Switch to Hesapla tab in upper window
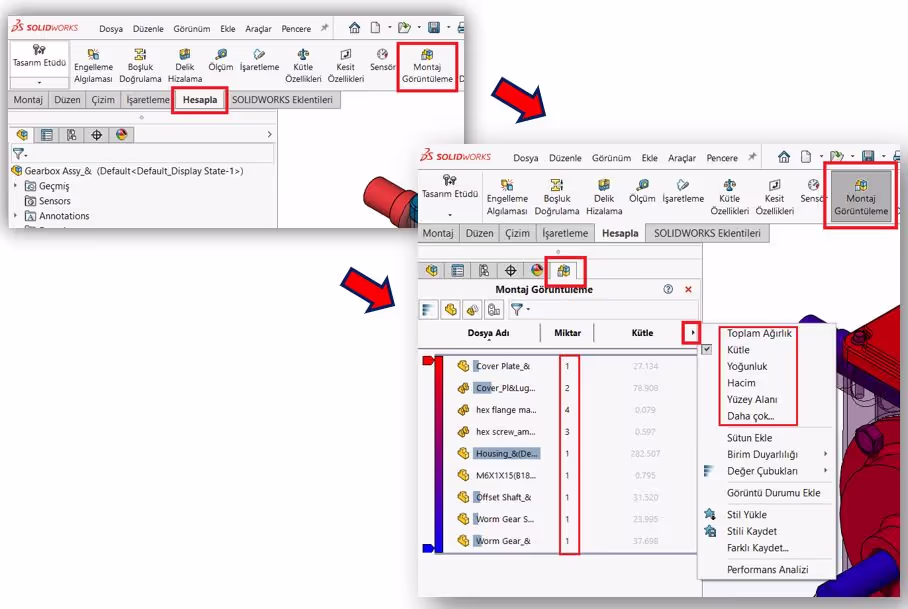Viewport: 908px width, 609px height. point(200,100)
